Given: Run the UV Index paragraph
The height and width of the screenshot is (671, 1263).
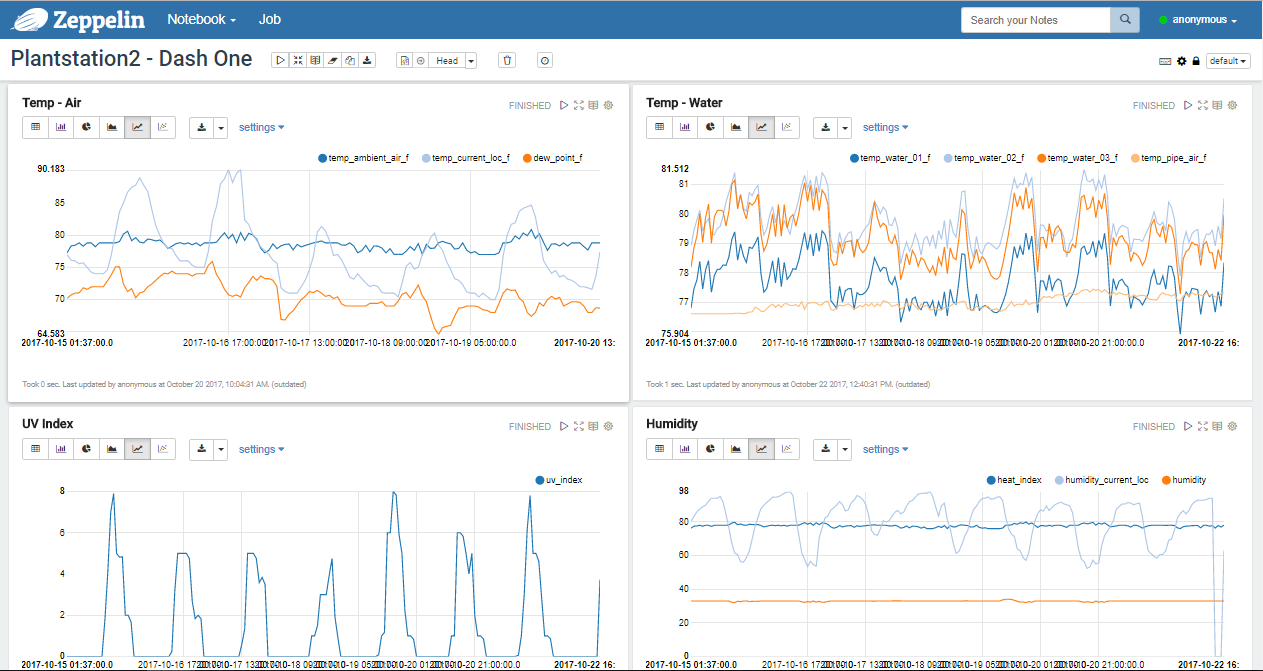Looking at the screenshot, I should tap(564, 426).
